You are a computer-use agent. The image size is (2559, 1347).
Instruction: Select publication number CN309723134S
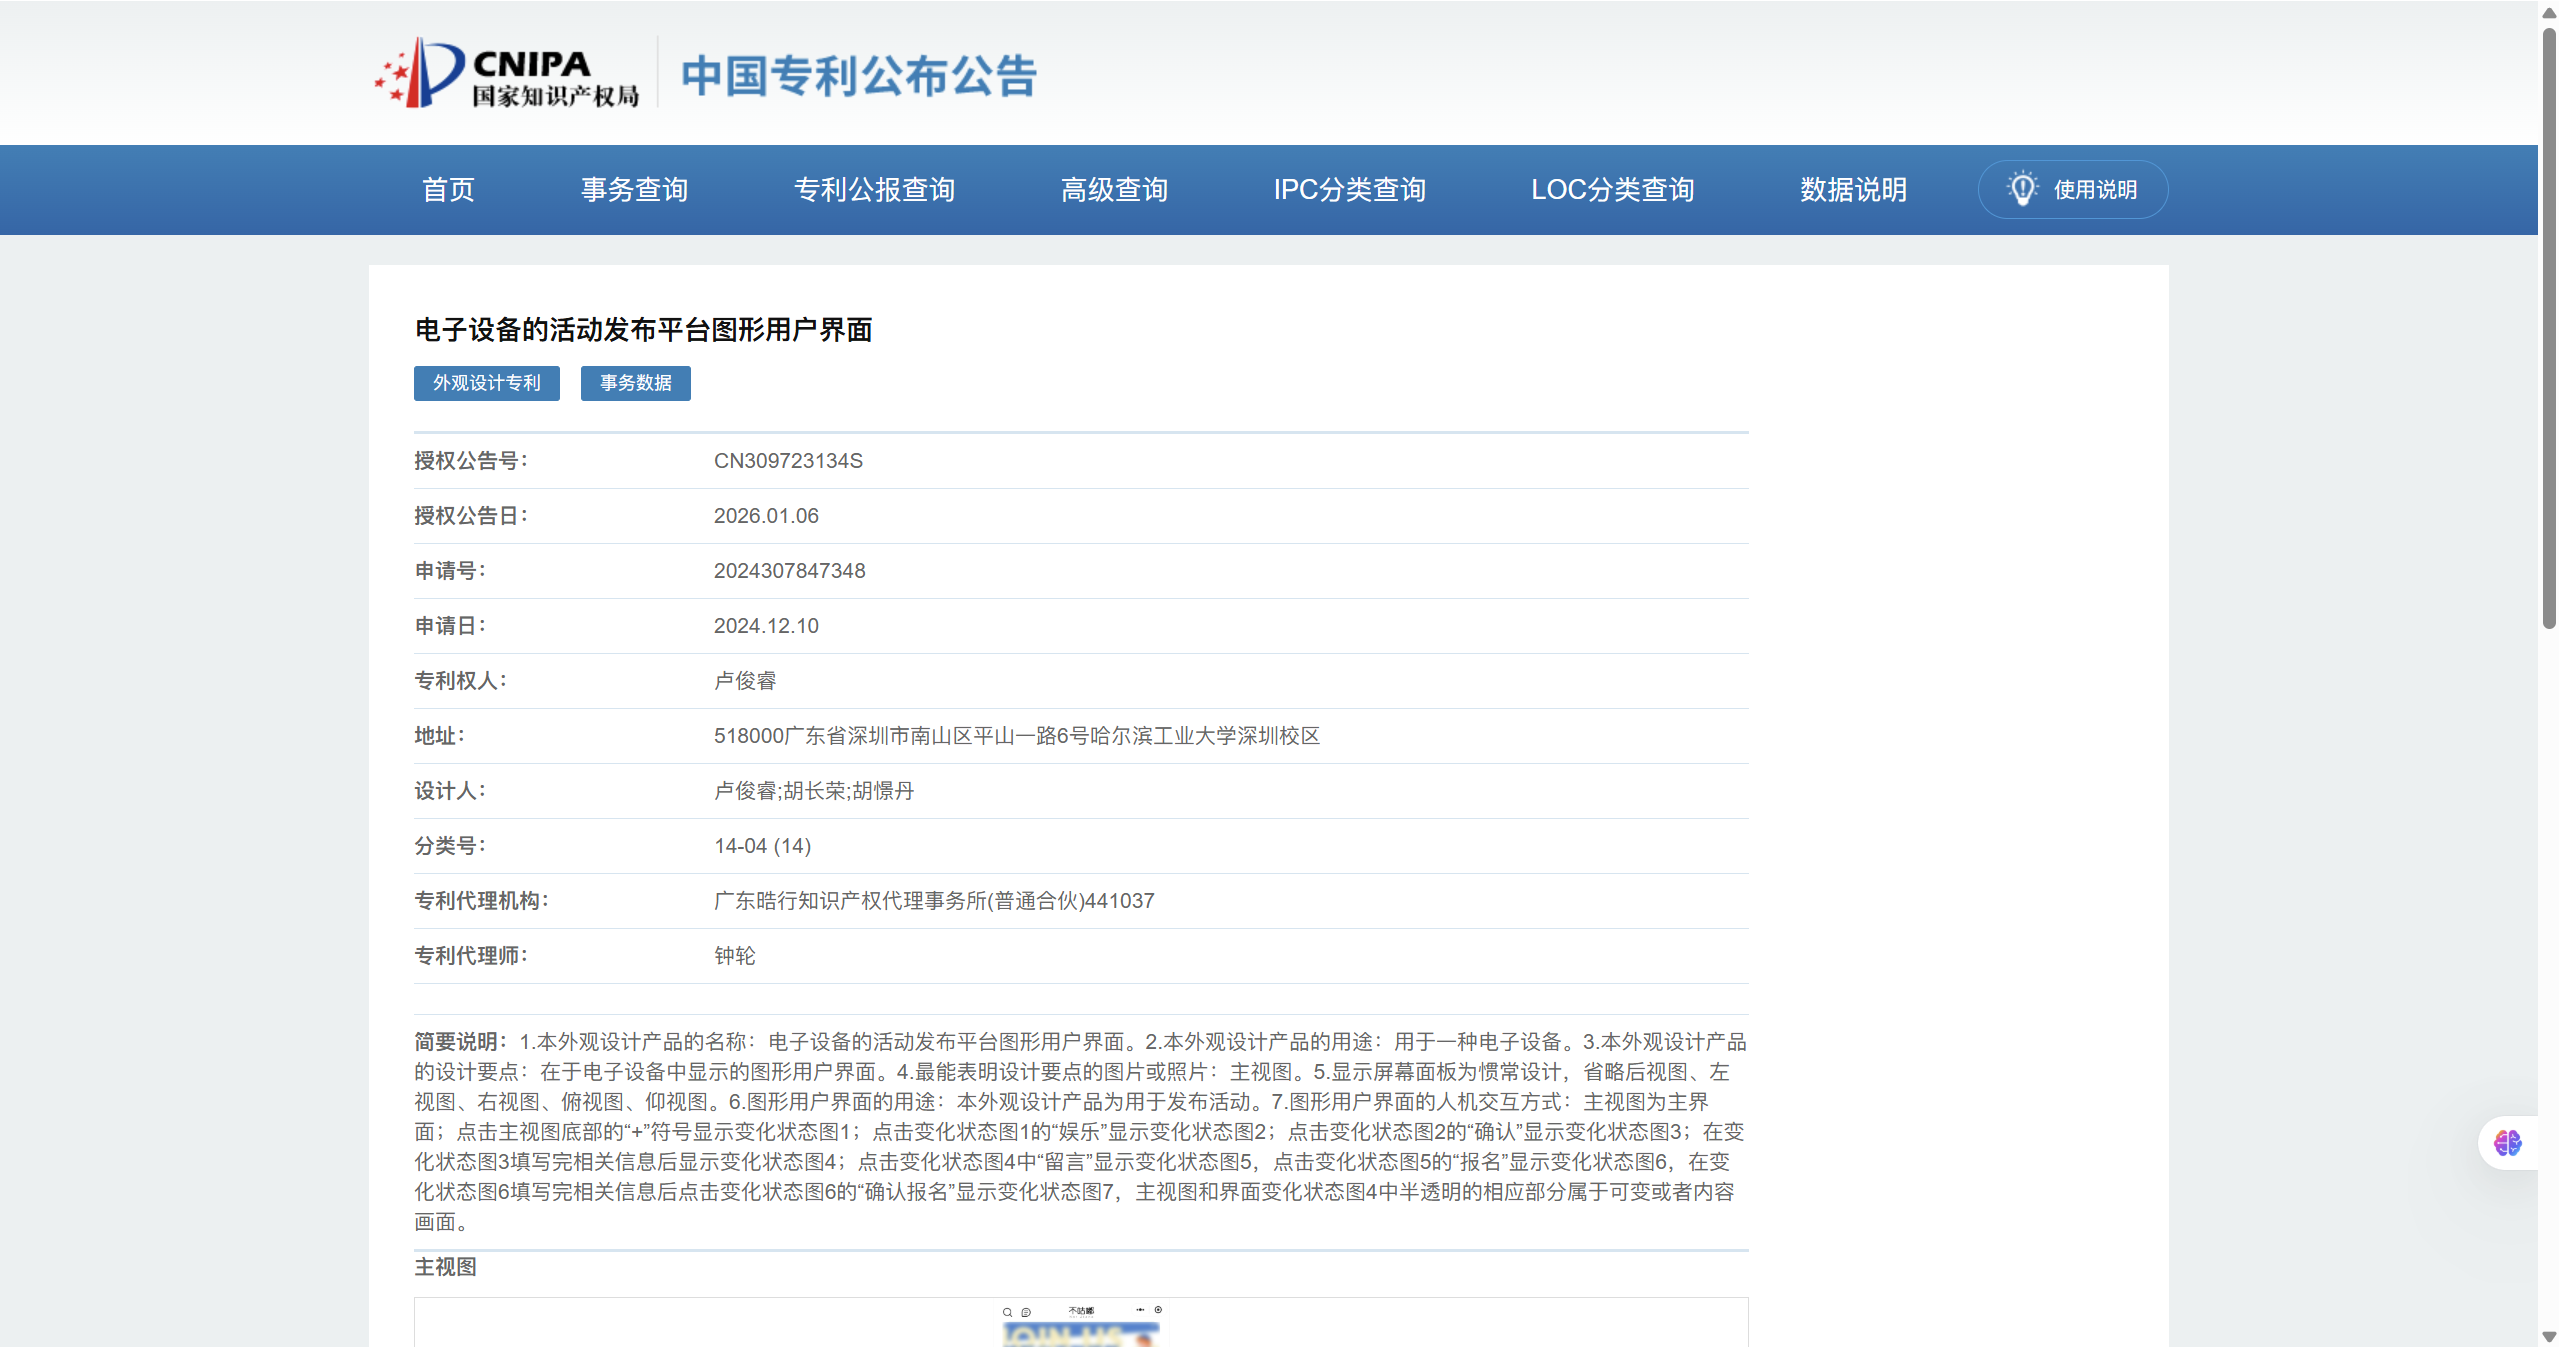[x=788, y=461]
